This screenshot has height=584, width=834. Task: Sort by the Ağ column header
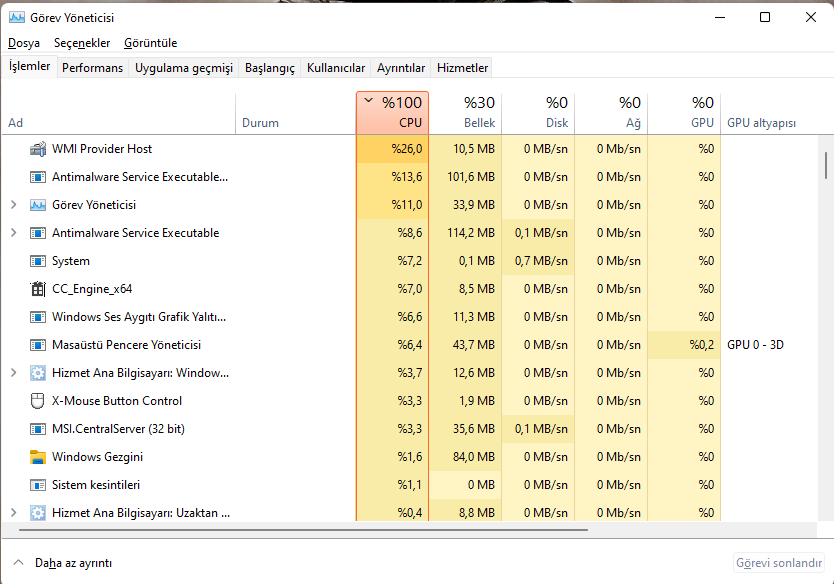[611, 113]
